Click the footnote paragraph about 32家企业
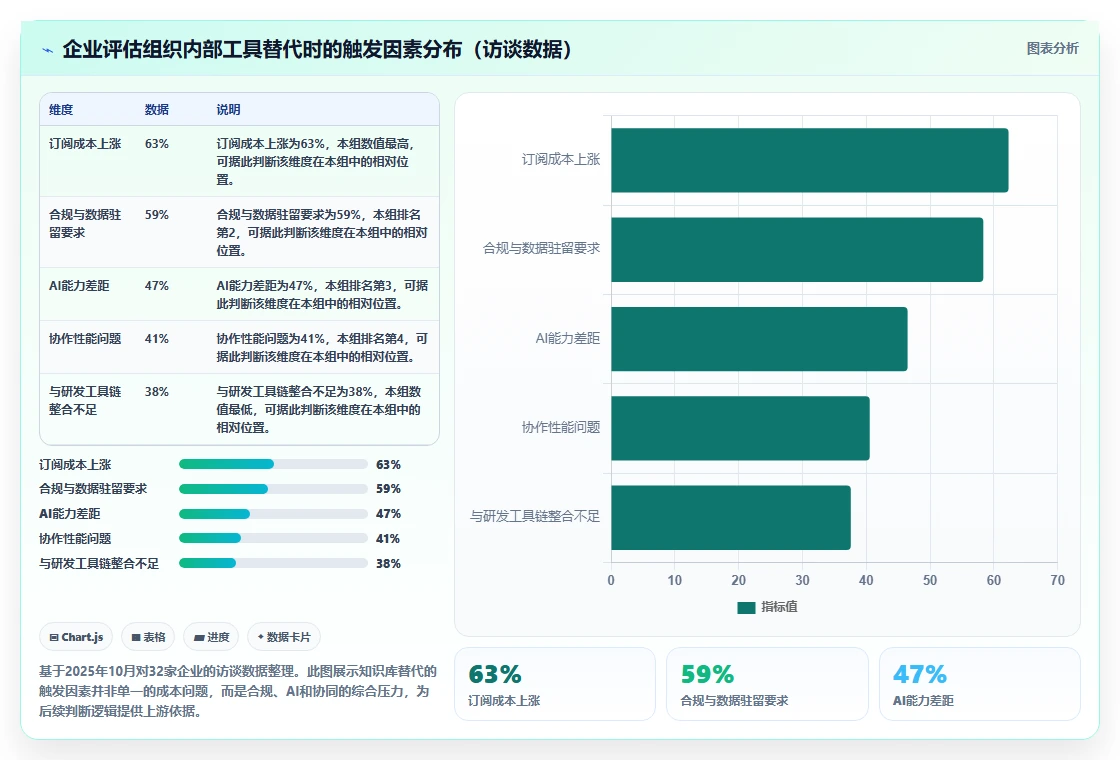1120x760 pixels. (x=238, y=691)
